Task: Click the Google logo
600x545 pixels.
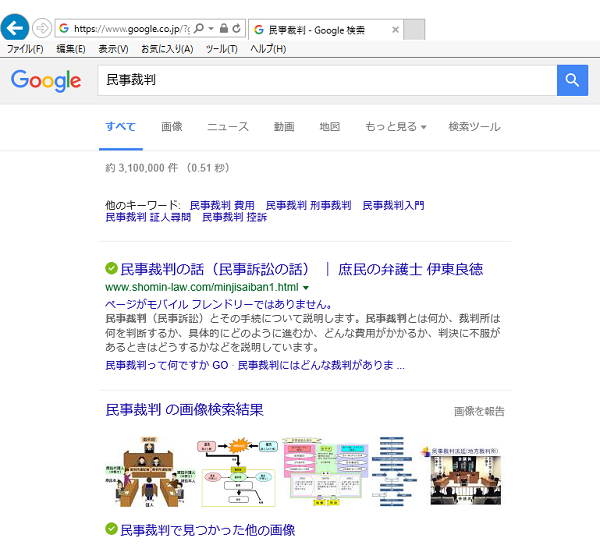Action: pyautogui.click(x=46, y=80)
